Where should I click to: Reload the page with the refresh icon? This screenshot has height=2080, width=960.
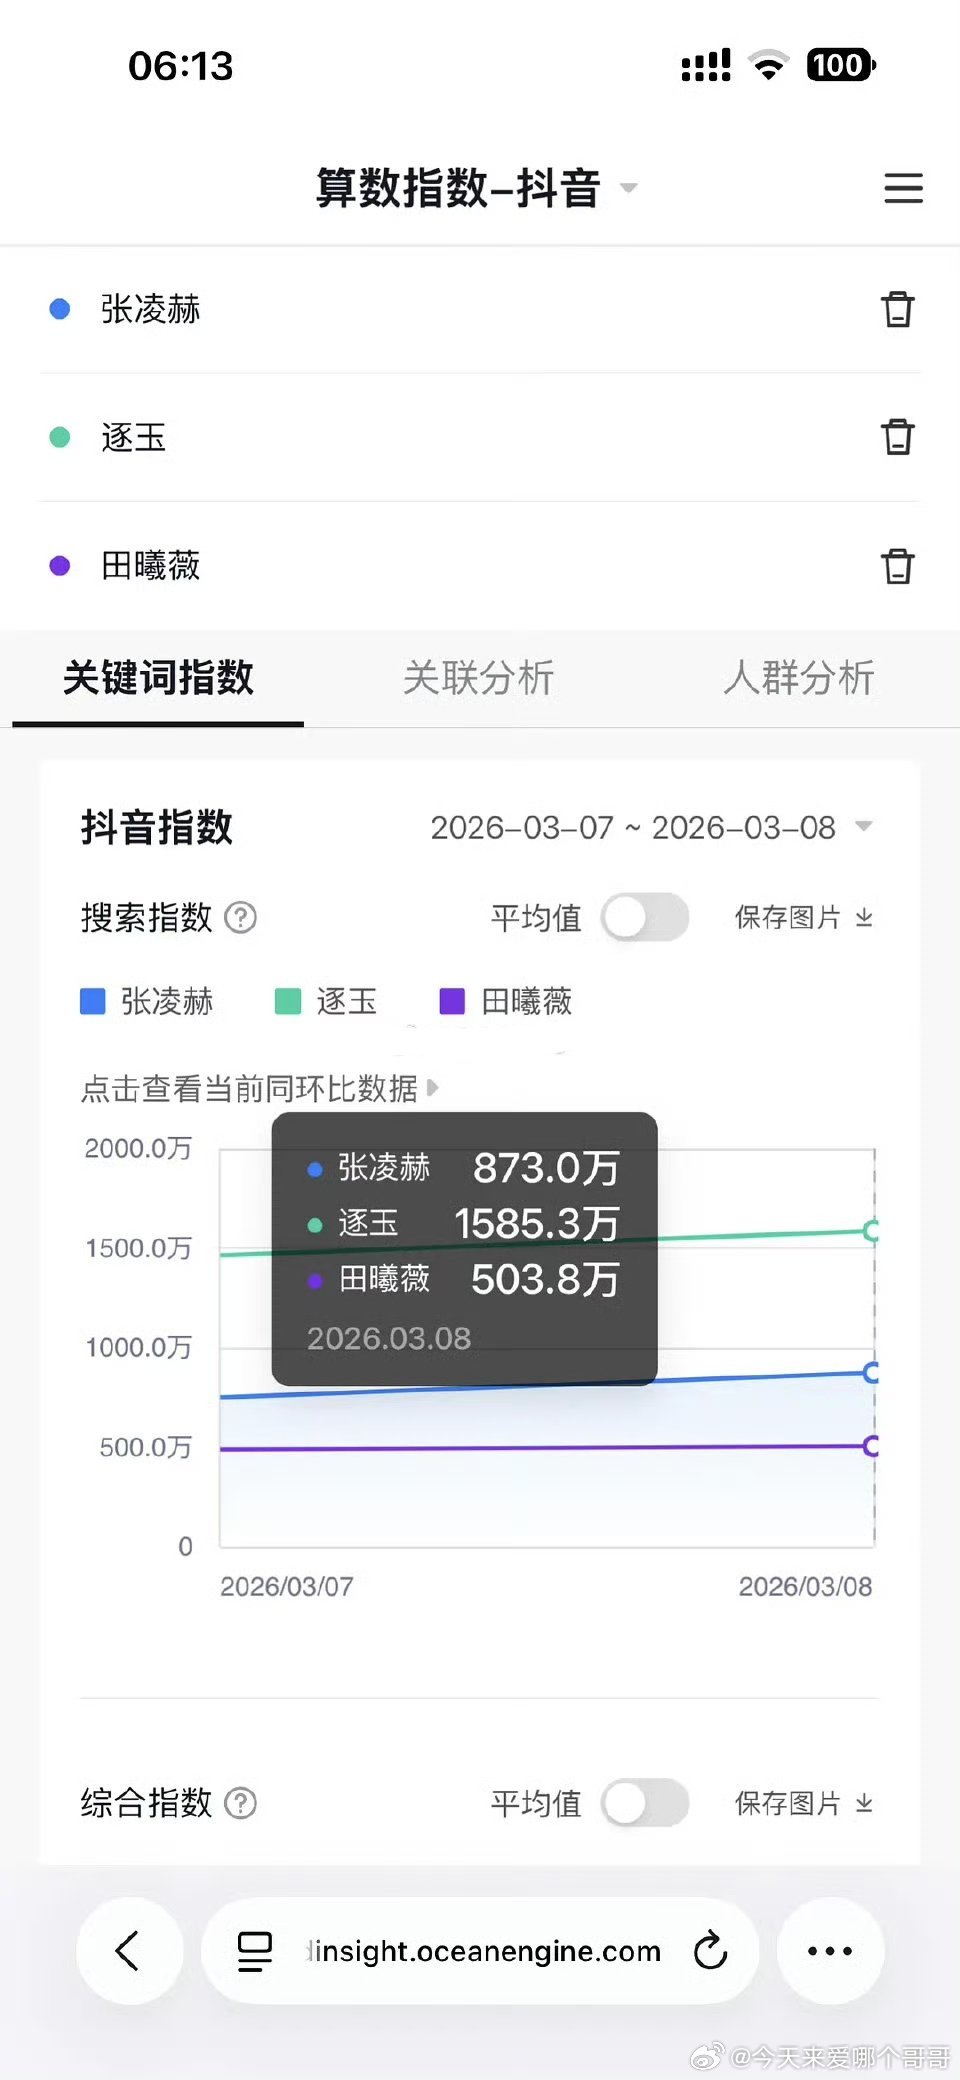710,1950
